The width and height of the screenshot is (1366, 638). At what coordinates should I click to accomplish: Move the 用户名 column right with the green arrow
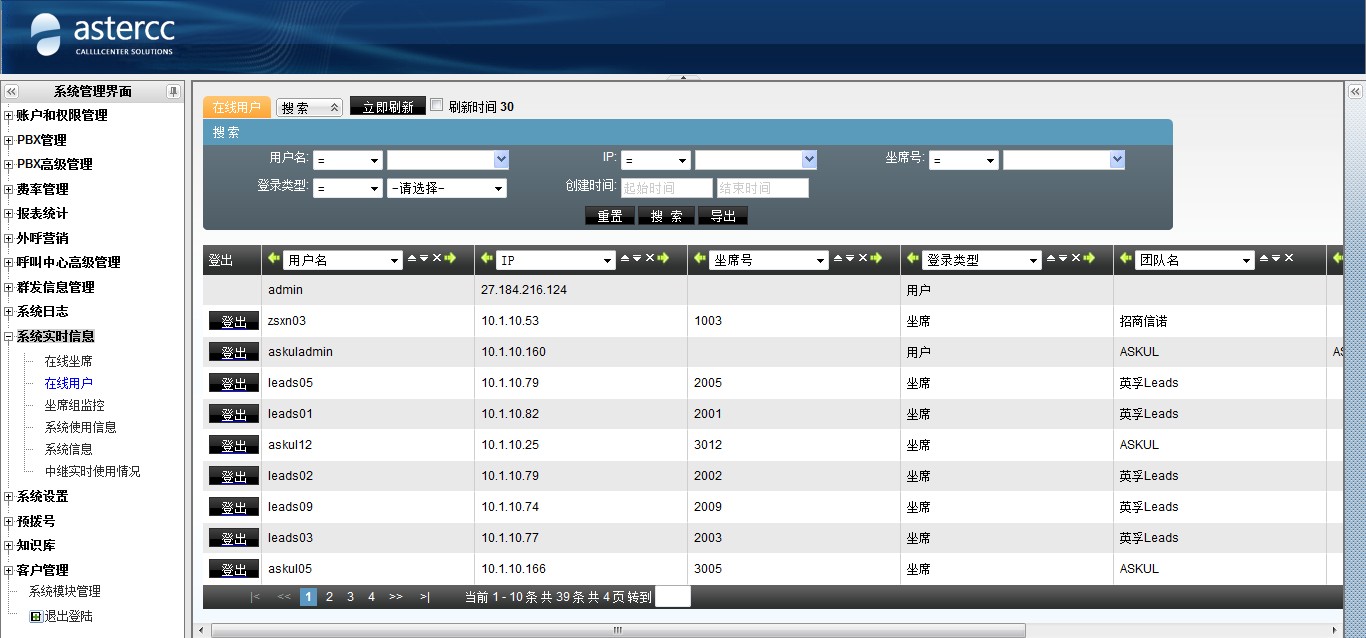[x=450, y=259]
